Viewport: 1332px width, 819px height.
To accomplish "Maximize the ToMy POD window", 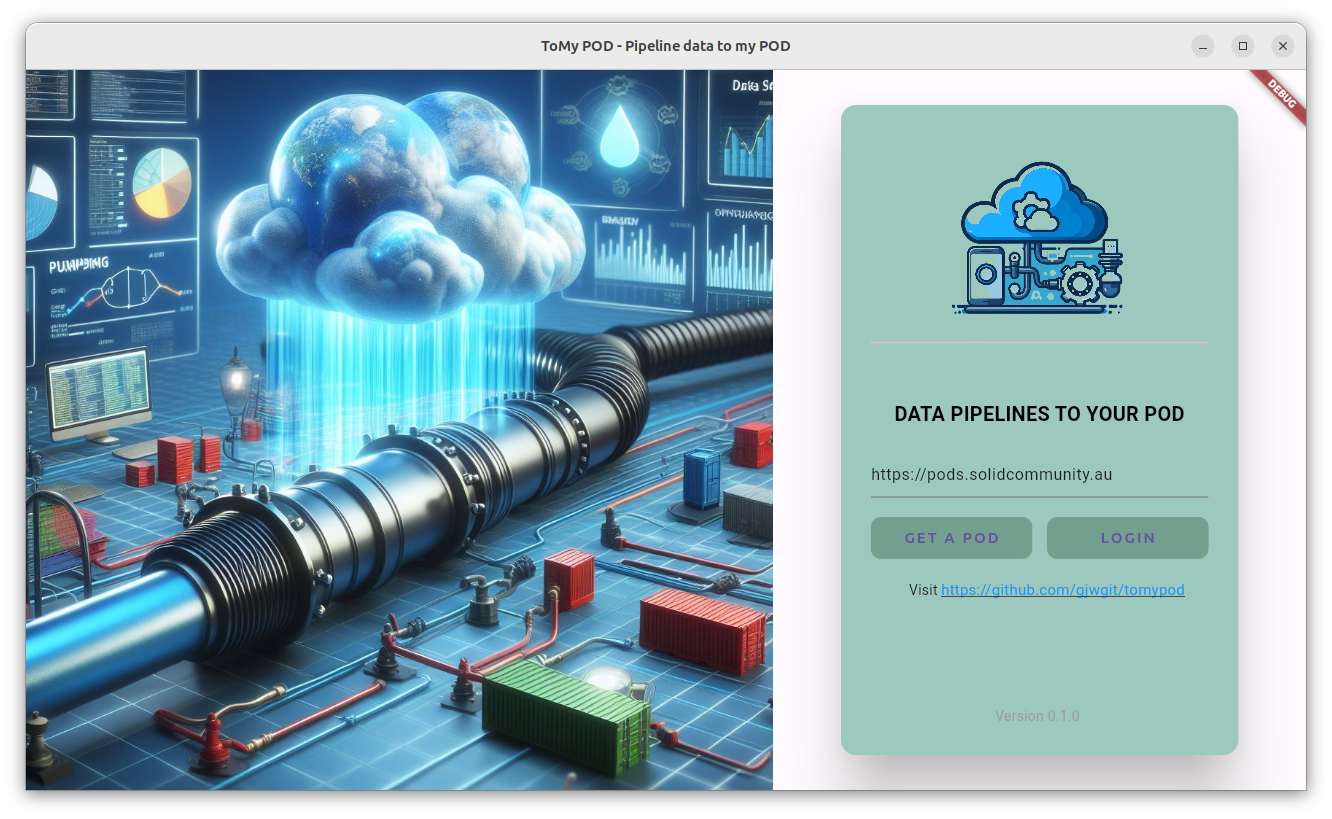I will point(1243,46).
